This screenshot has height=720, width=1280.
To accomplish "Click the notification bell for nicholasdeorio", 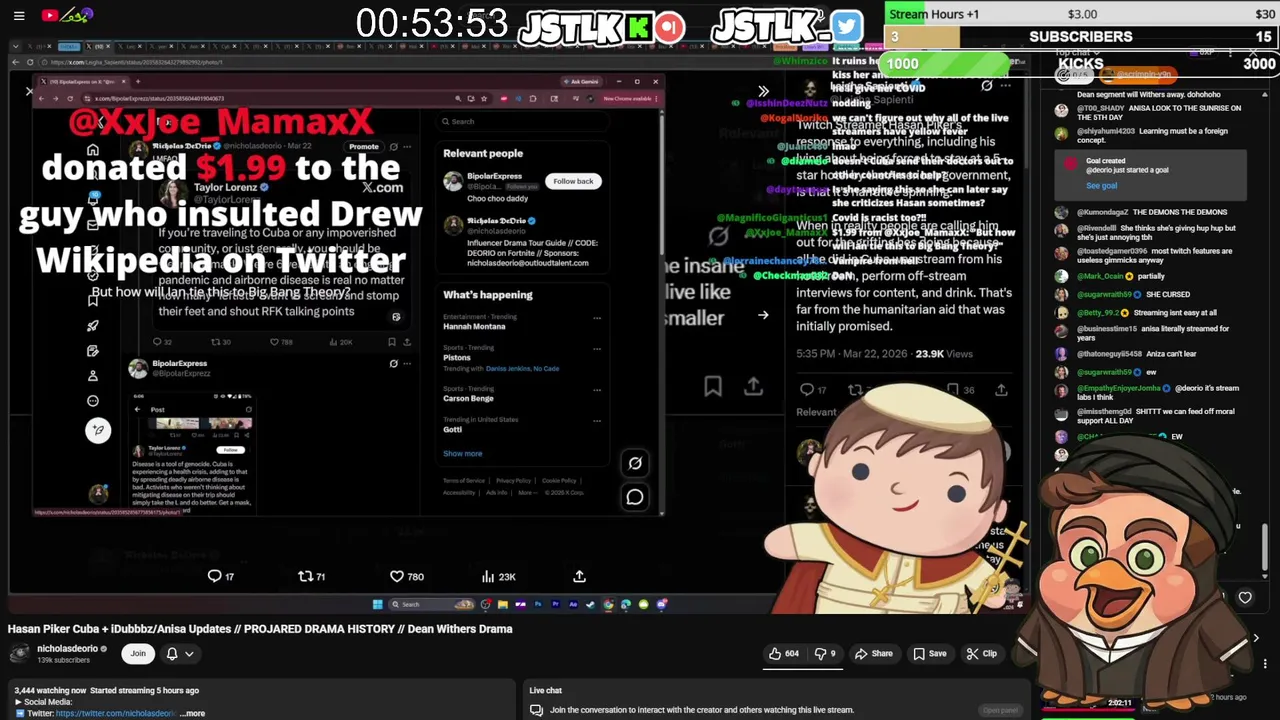I will (171, 654).
